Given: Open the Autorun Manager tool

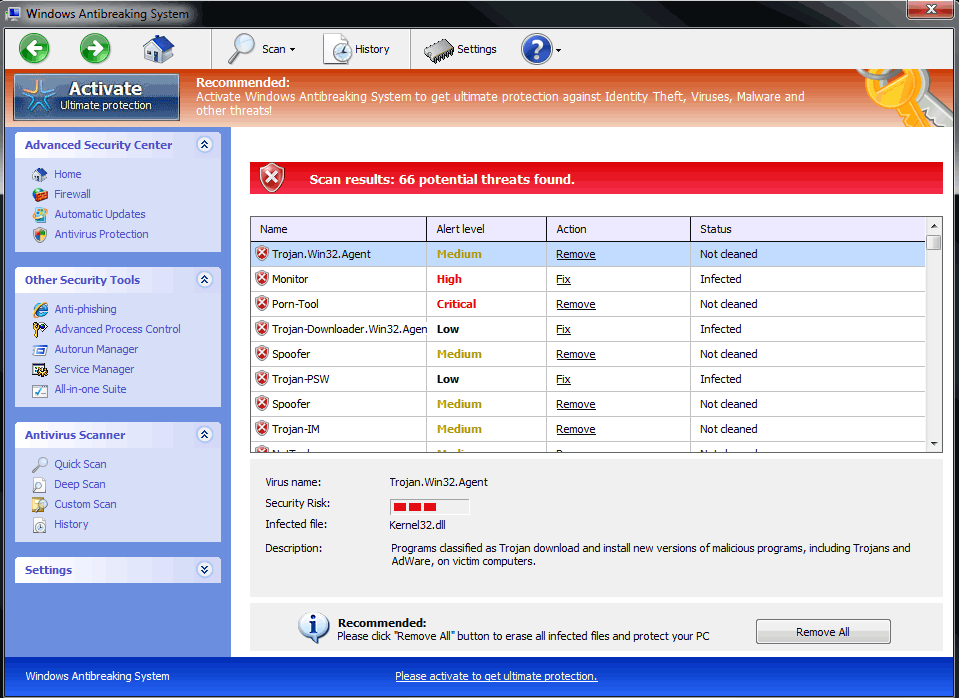Looking at the screenshot, I should tap(96, 349).
